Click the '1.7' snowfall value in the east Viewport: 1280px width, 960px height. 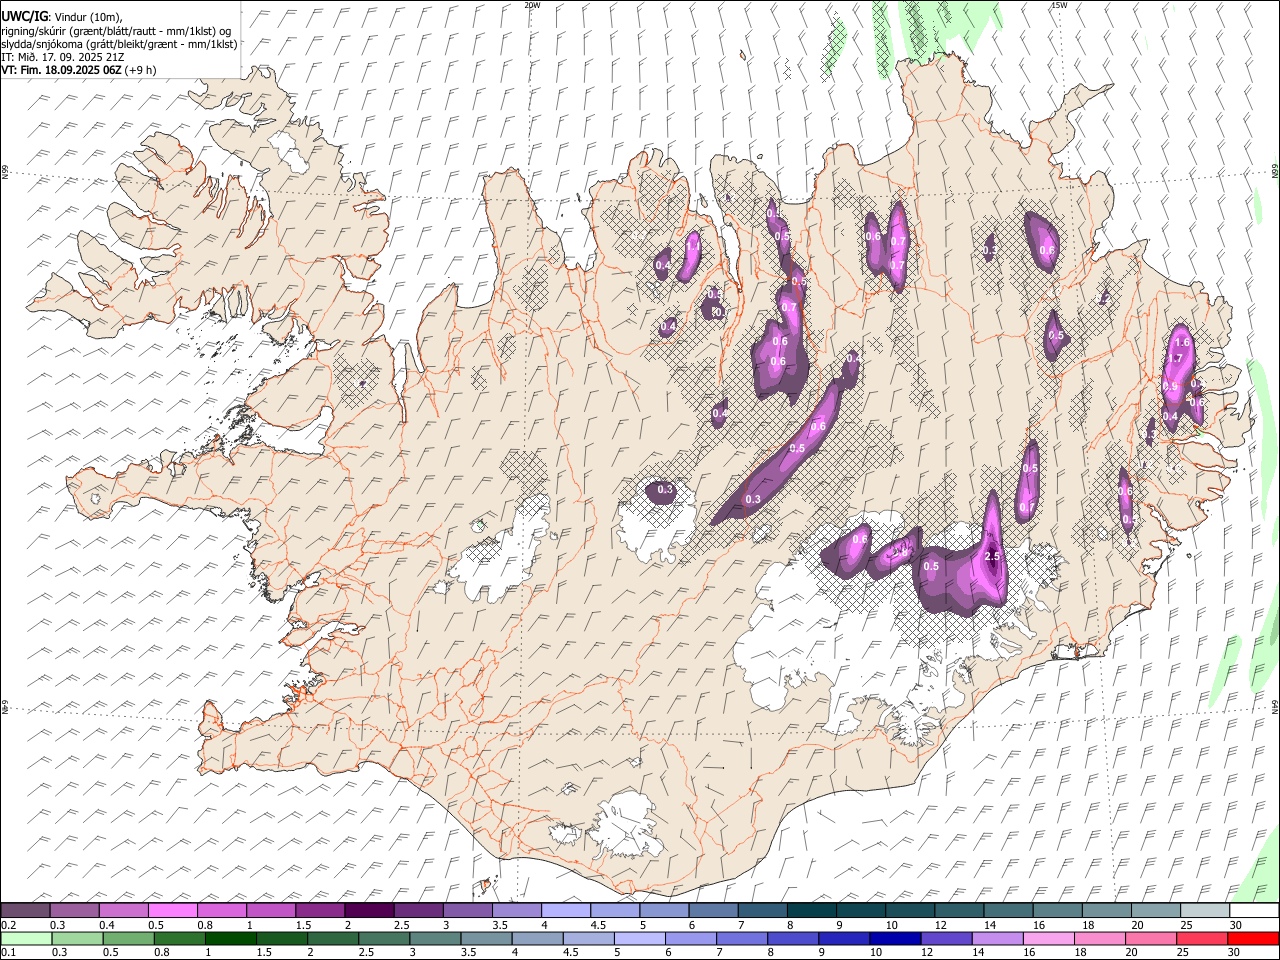(x=1176, y=358)
